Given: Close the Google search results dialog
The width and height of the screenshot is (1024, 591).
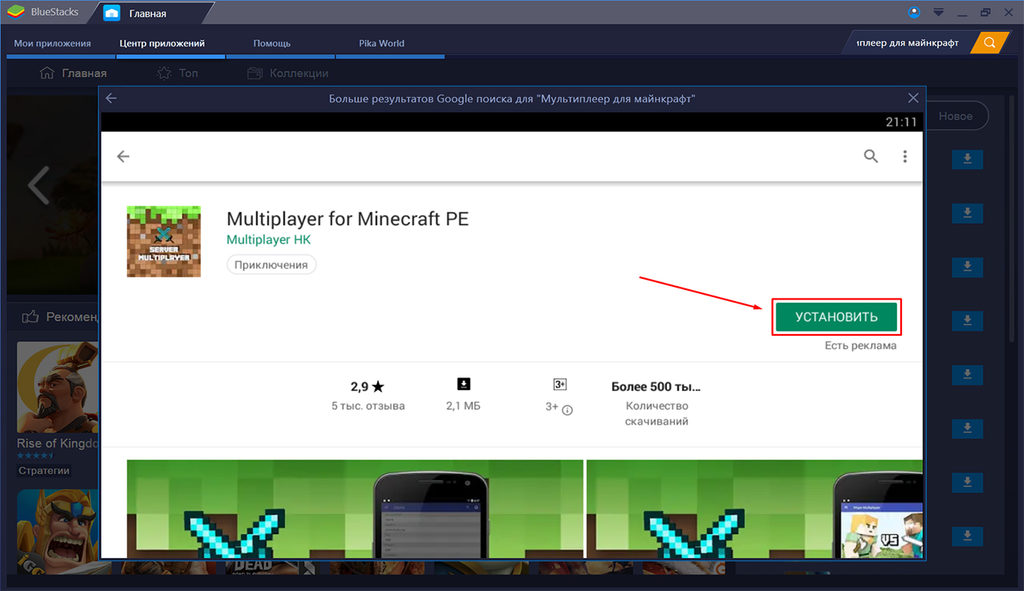Looking at the screenshot, I should point(913,98).
